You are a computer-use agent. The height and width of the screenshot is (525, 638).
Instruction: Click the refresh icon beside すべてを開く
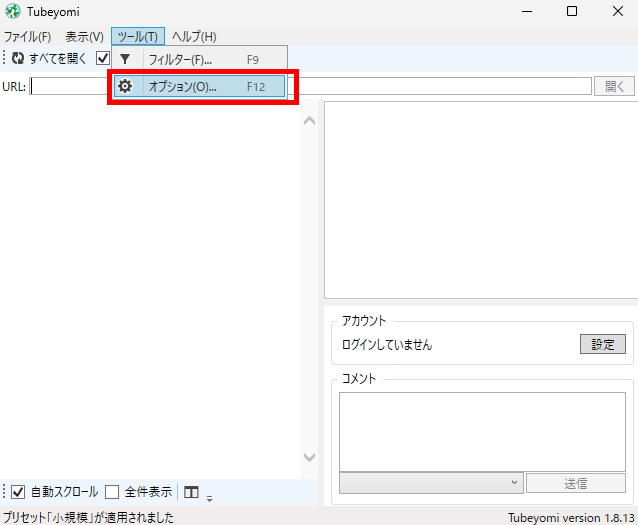[17, 59]
